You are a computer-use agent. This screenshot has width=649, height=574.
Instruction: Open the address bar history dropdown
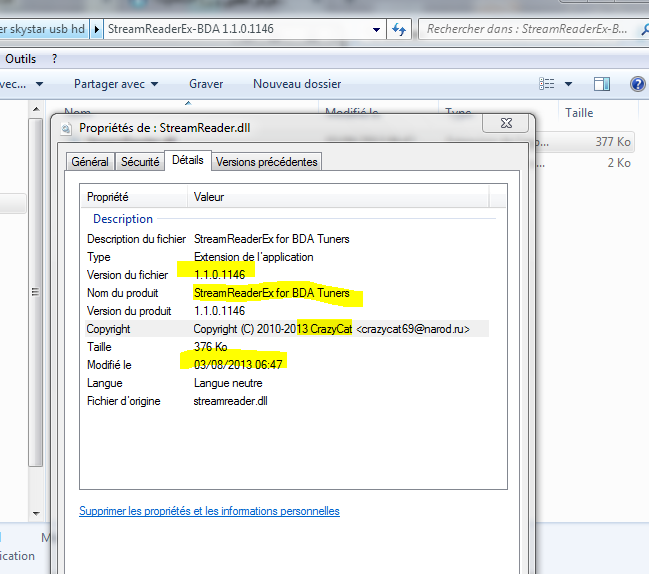pos(375,29)
